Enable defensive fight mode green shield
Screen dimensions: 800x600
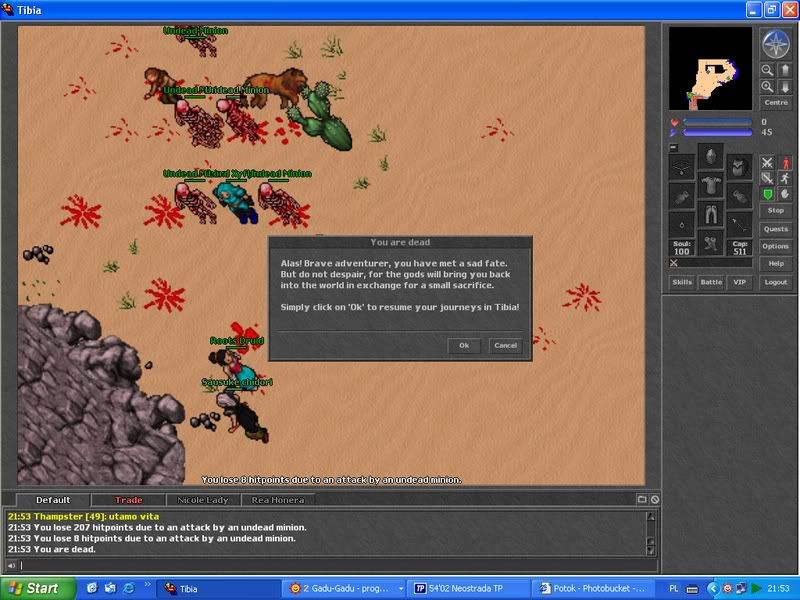click(x=767, y=194)
